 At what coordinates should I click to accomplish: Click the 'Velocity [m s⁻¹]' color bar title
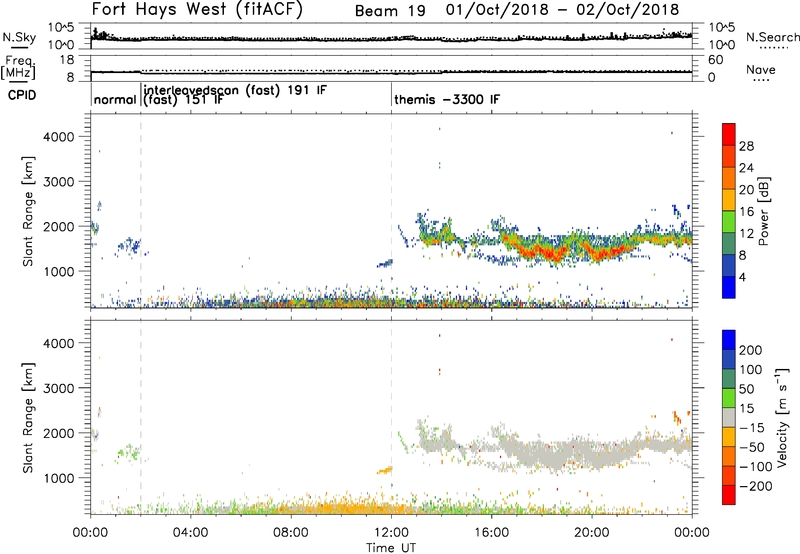coord(782,417)
